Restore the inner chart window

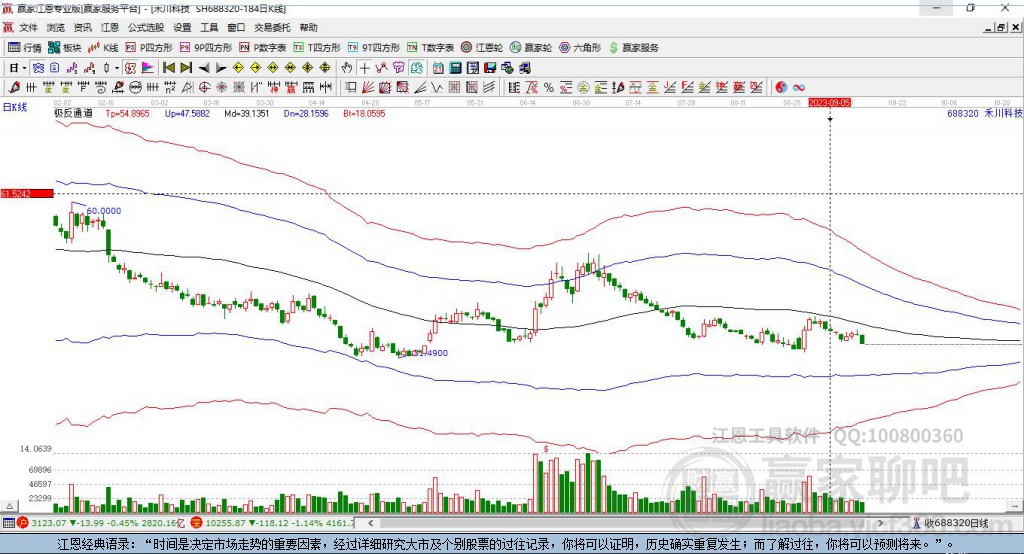click(x=1001, y=27)
